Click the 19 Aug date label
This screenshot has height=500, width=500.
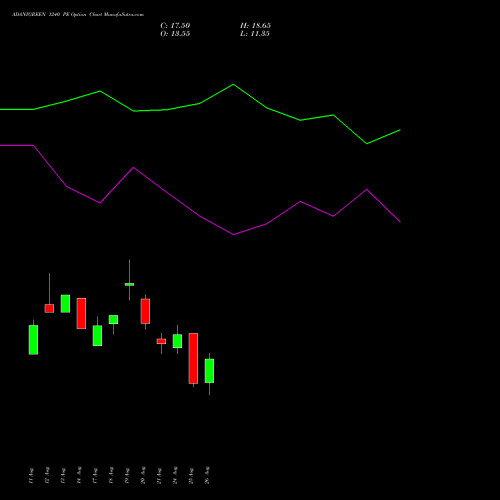(127, 476)
